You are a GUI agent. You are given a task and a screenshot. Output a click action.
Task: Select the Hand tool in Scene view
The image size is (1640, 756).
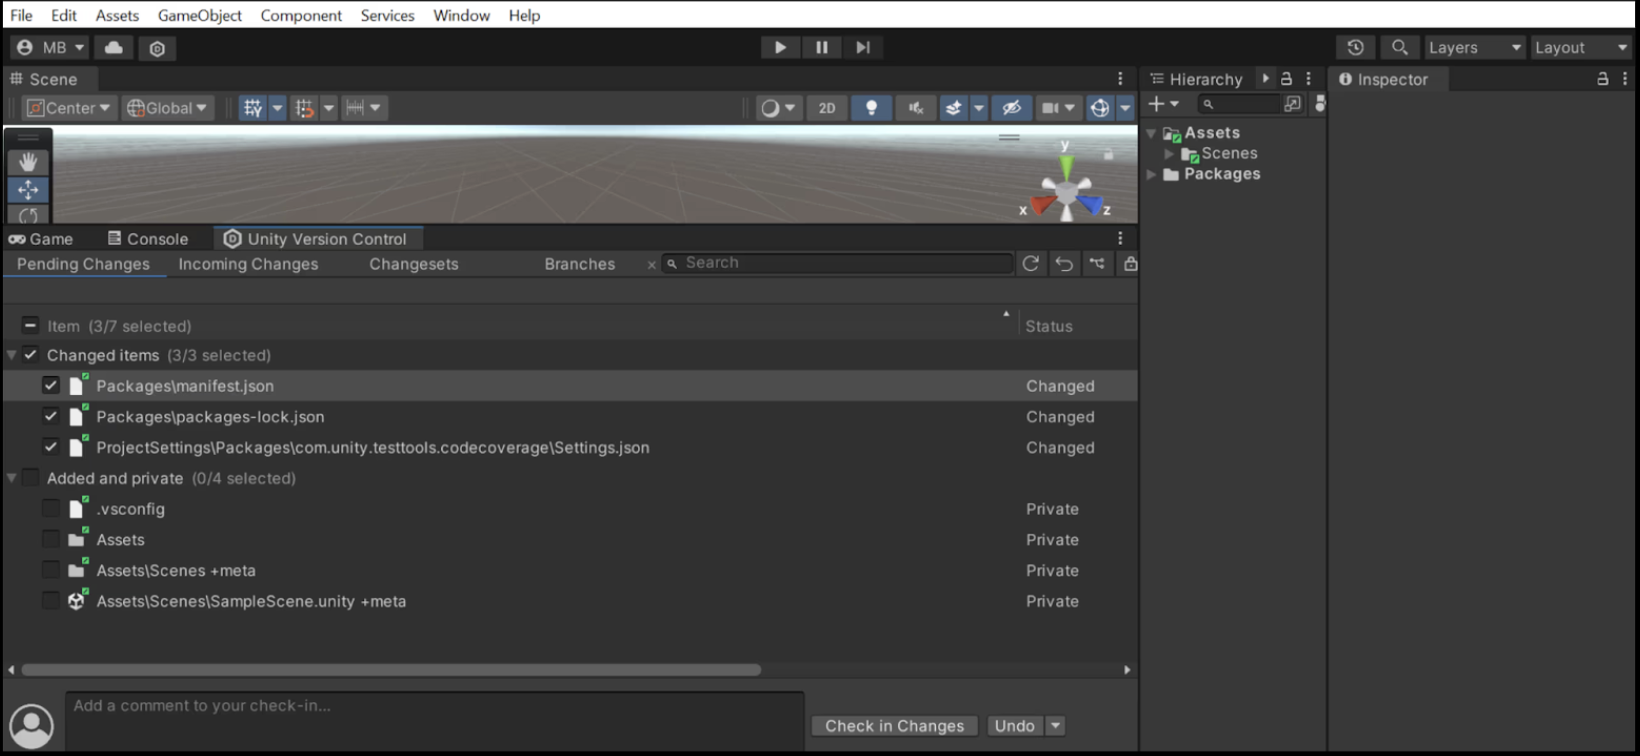[x=28, y=162]
